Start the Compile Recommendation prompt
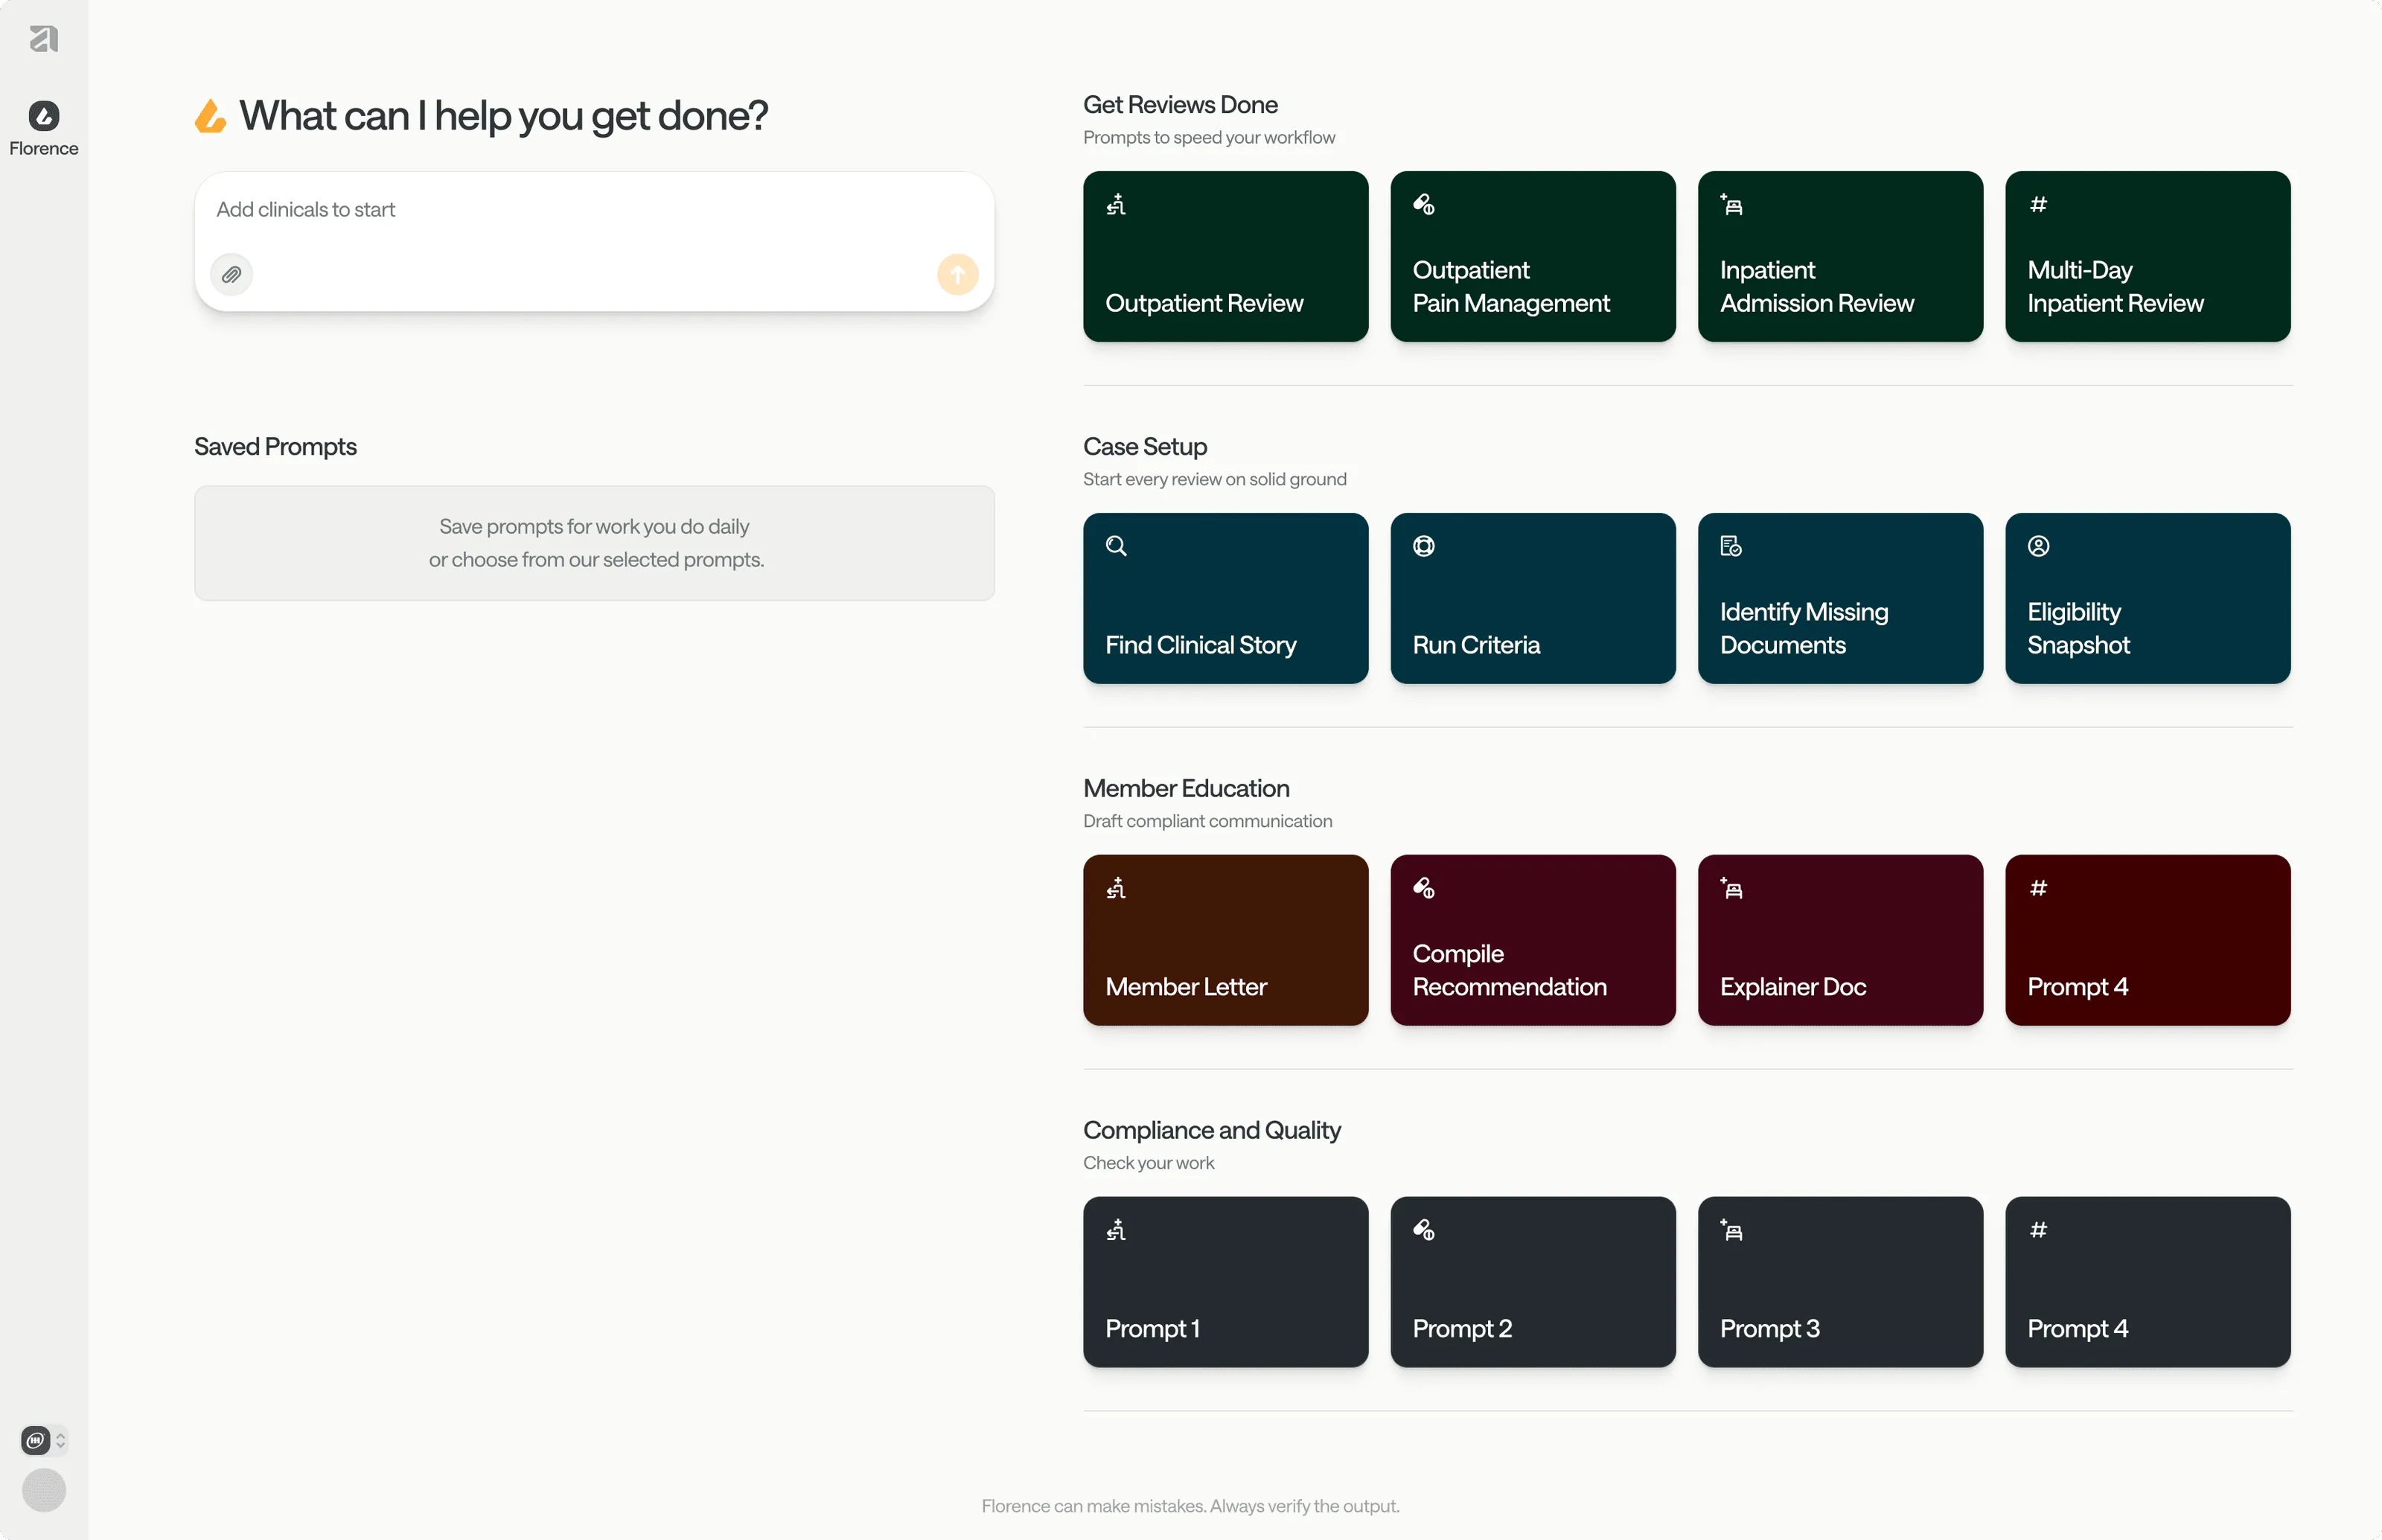 tap(1532, 940)
